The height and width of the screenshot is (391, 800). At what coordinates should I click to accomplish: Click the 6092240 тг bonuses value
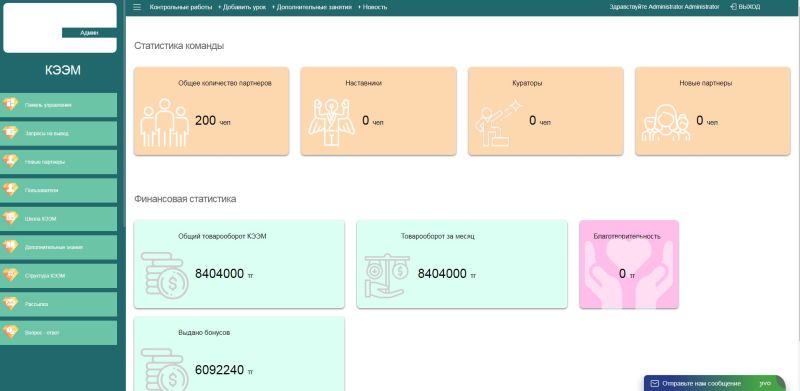coord(224,370)
